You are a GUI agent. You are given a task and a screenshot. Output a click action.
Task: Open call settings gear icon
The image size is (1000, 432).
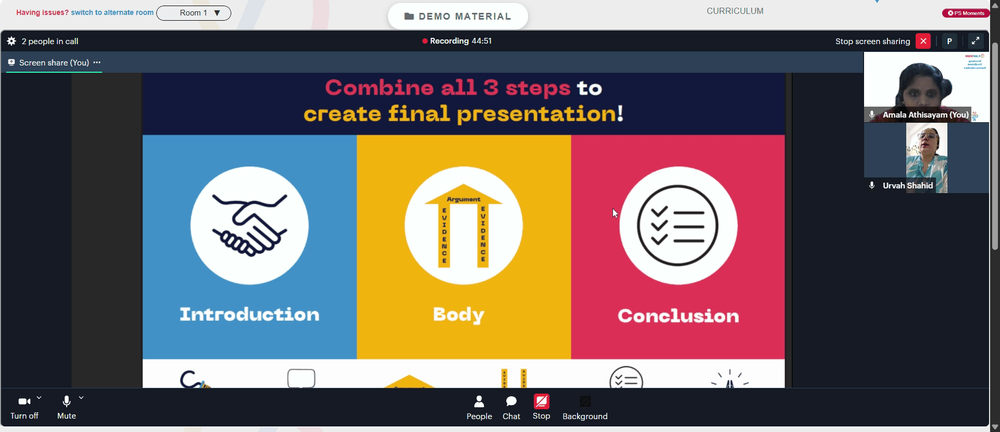tap(11, 41)
